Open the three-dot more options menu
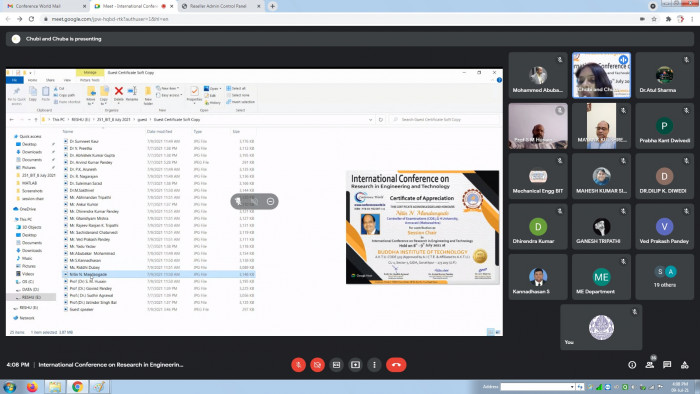Viewport: 700px width, 394px height. pos(374,365)
